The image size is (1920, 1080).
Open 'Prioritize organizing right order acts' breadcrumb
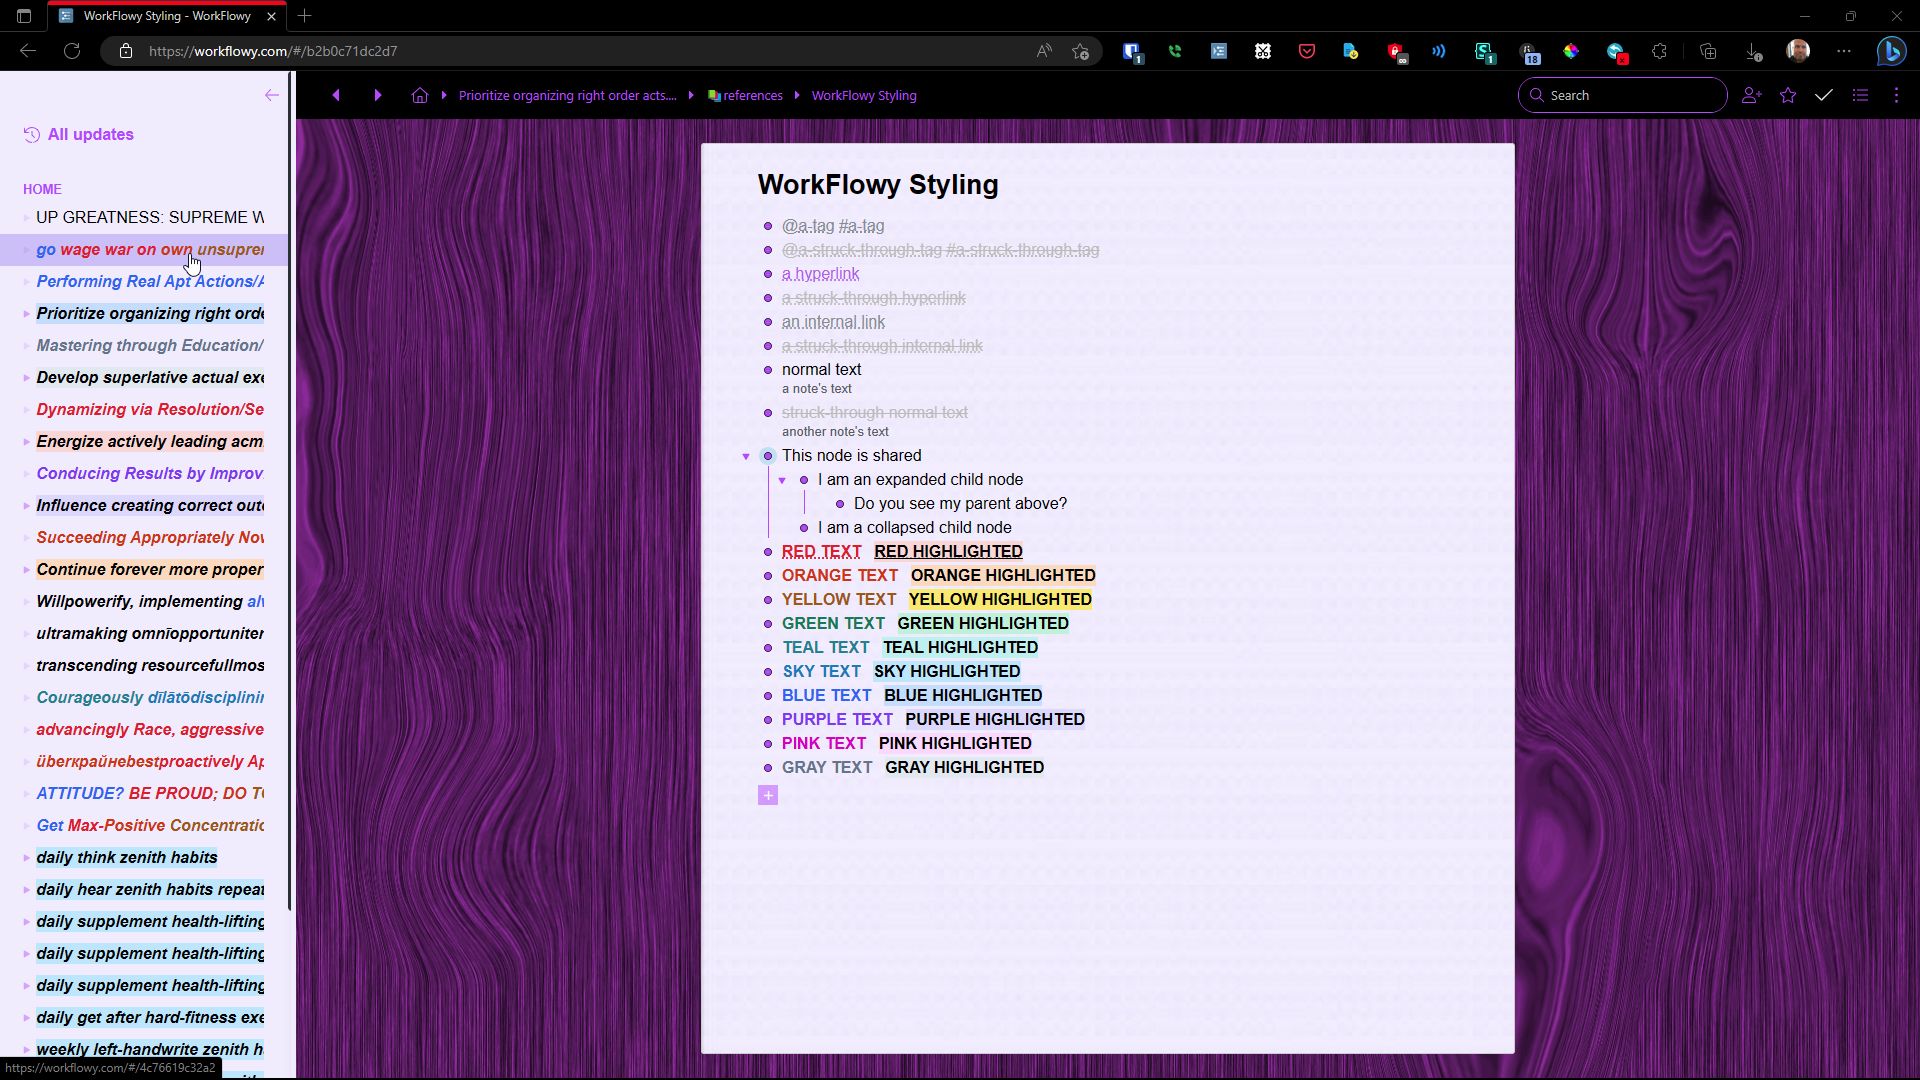(567, 96)
